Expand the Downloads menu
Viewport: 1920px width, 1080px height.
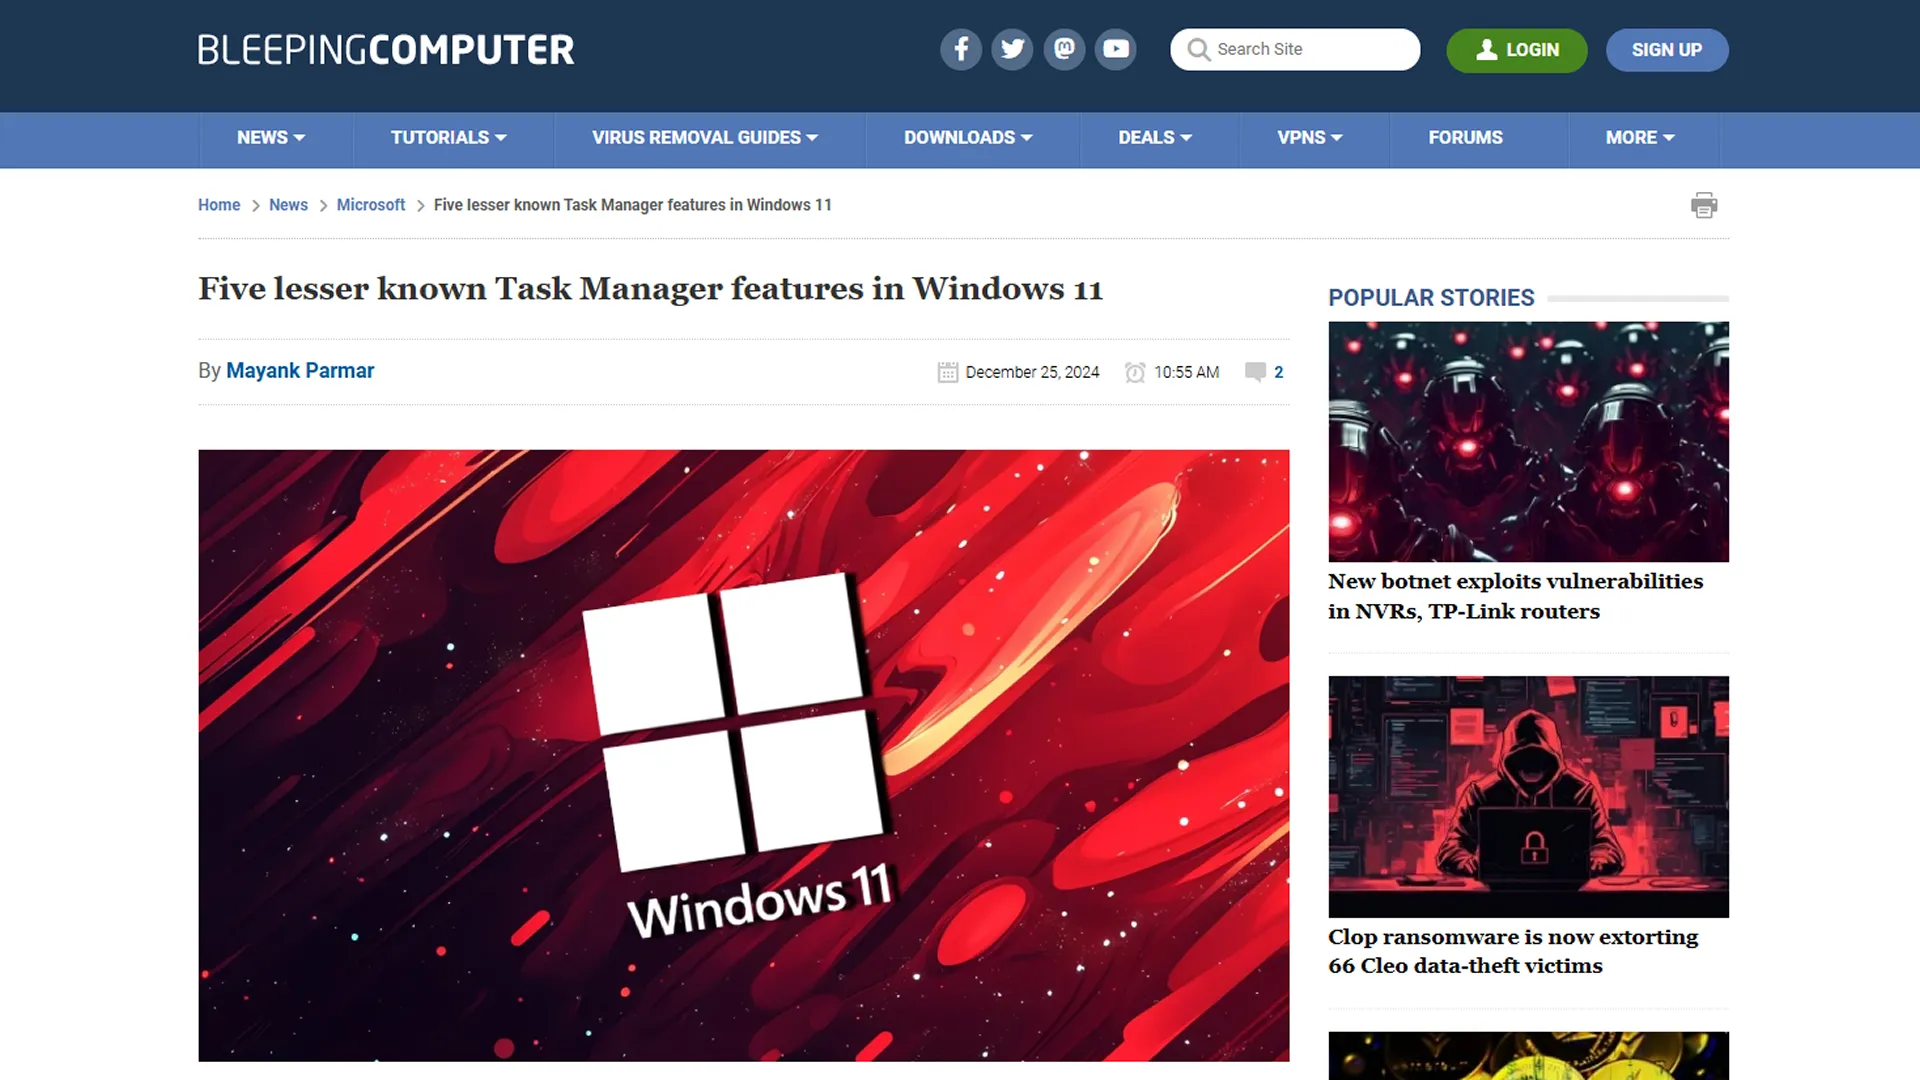coord(968,138)
